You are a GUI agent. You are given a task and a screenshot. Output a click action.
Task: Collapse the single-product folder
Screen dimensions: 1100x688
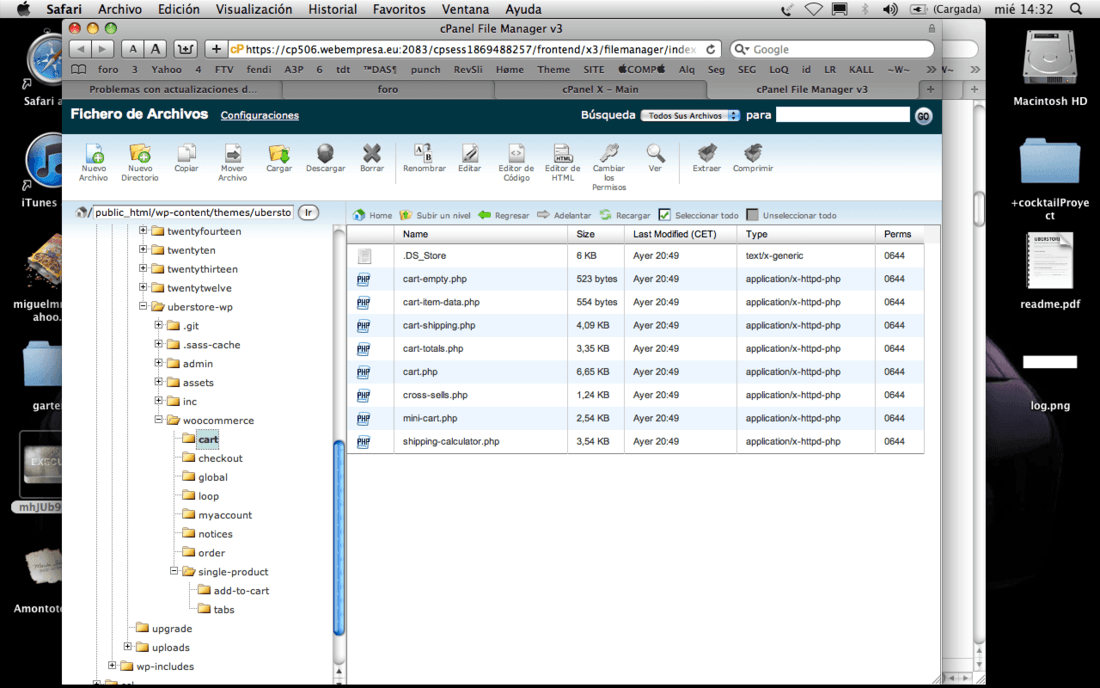[173, 571]
